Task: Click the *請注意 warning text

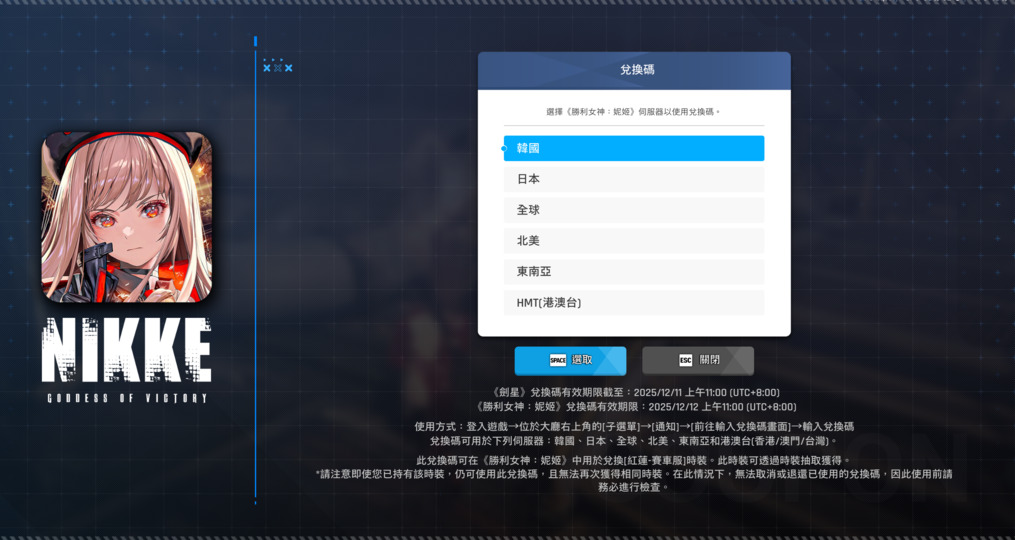Action: (634, 480)
